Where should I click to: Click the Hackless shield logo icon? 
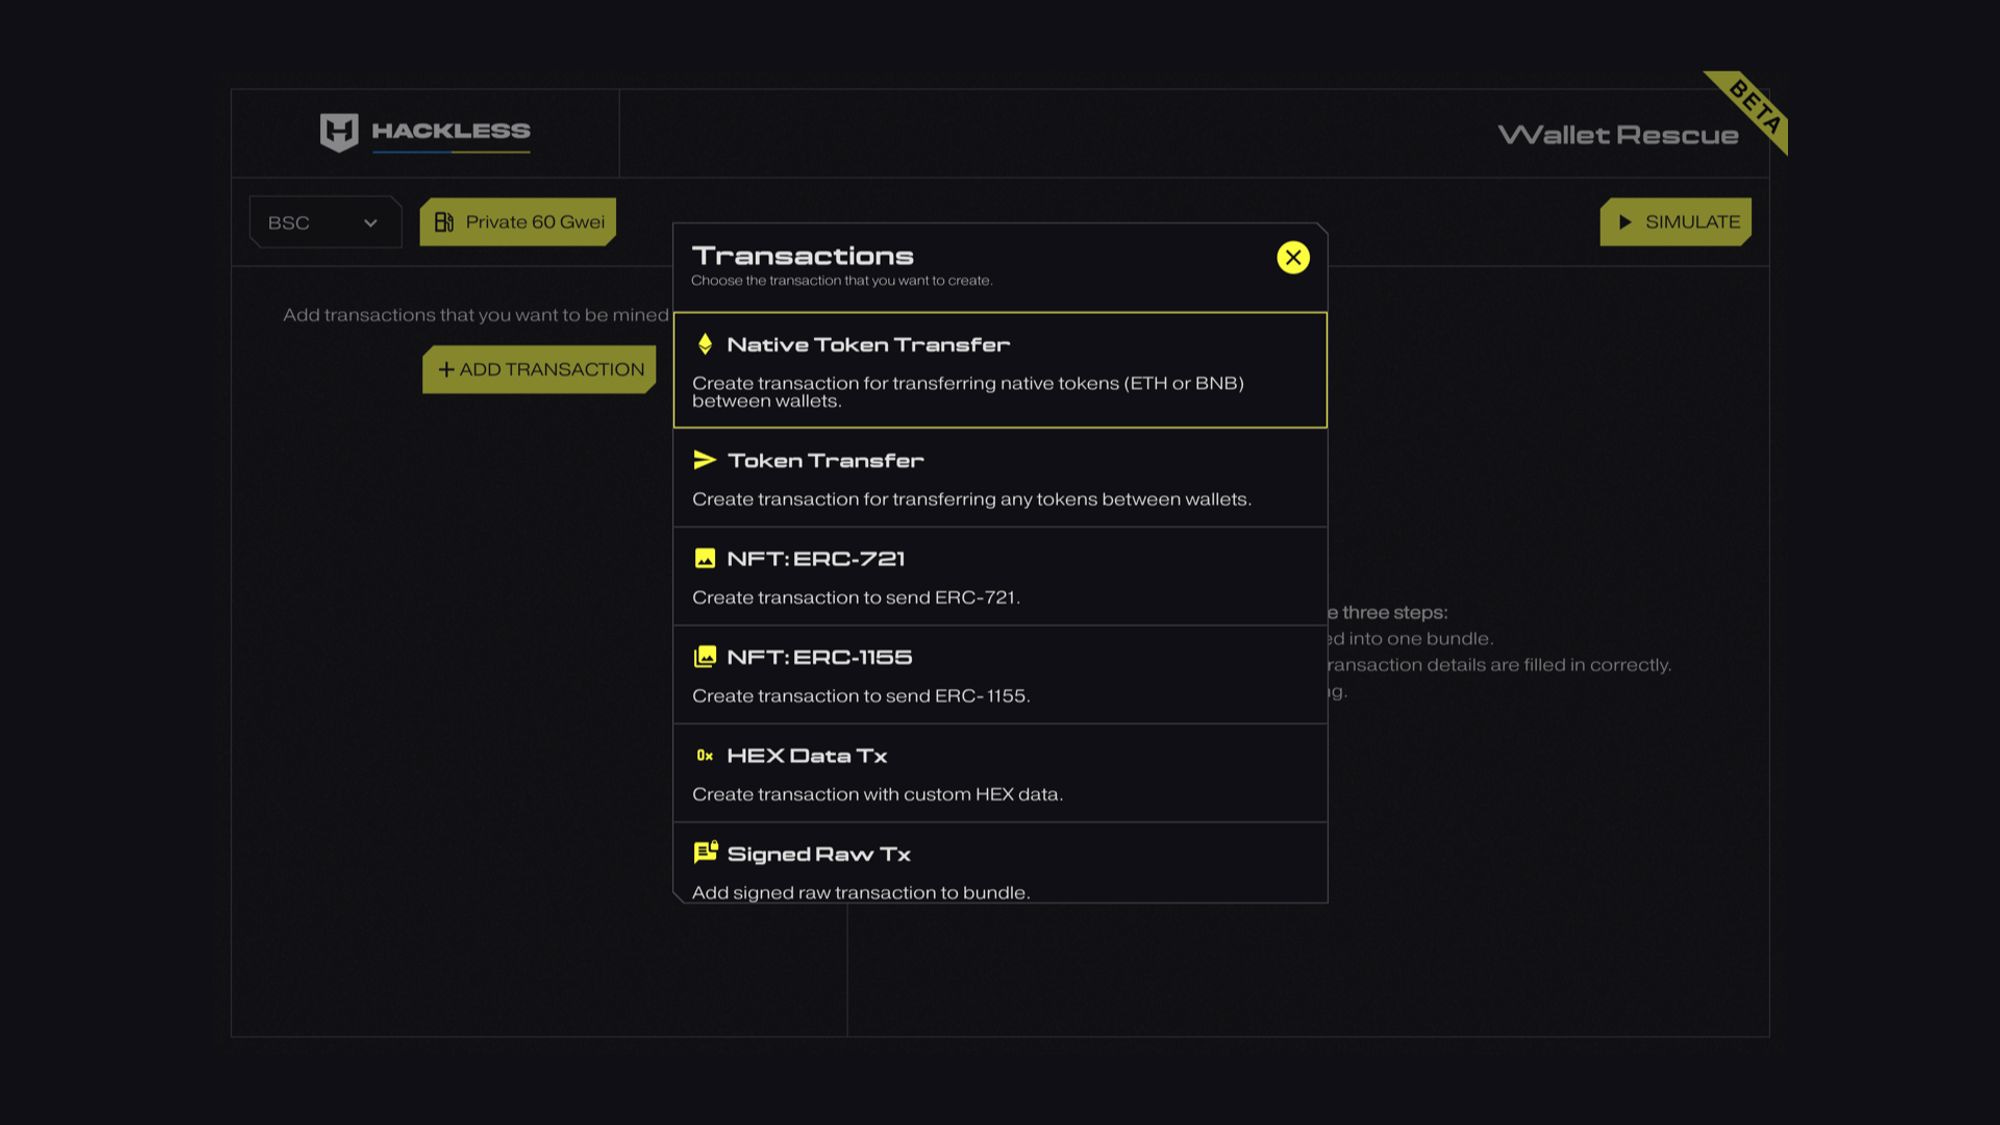339,132
